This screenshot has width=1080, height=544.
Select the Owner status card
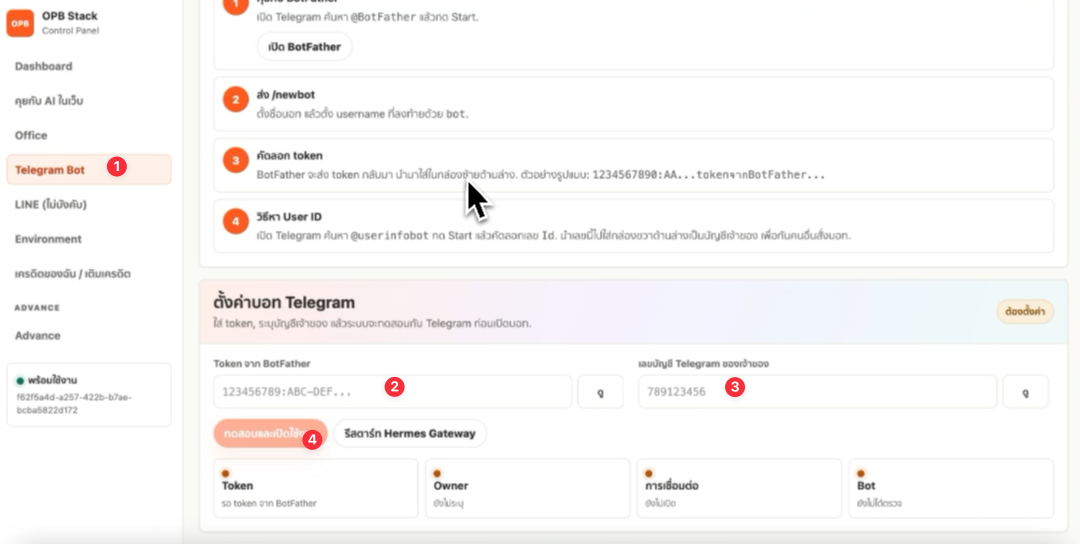[x=528, y=488]
